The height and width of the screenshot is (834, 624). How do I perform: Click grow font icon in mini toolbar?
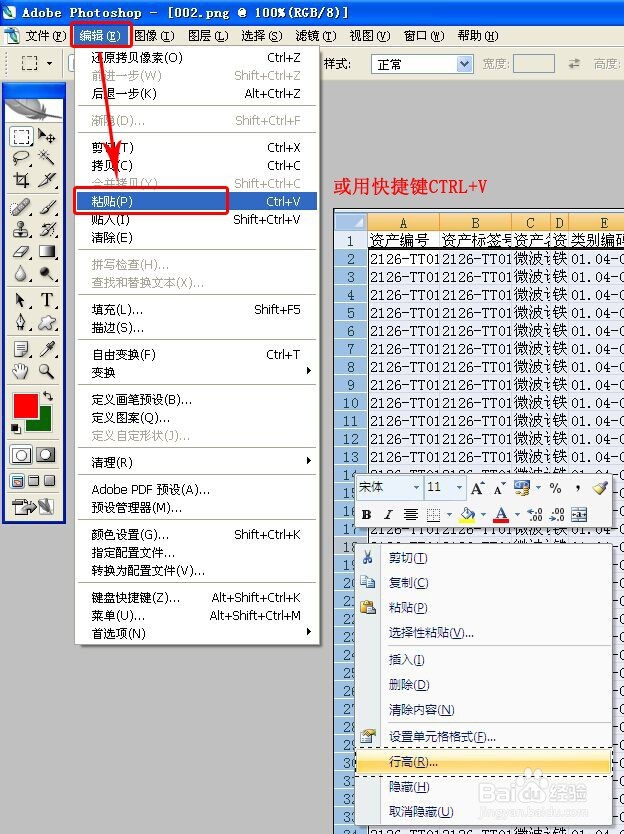[x=477, y=488]
